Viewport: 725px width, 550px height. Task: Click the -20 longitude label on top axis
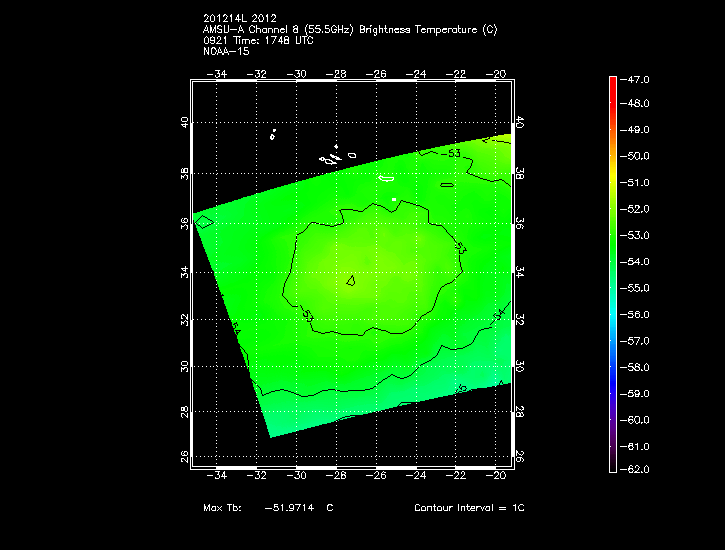[x=497, y=74]
